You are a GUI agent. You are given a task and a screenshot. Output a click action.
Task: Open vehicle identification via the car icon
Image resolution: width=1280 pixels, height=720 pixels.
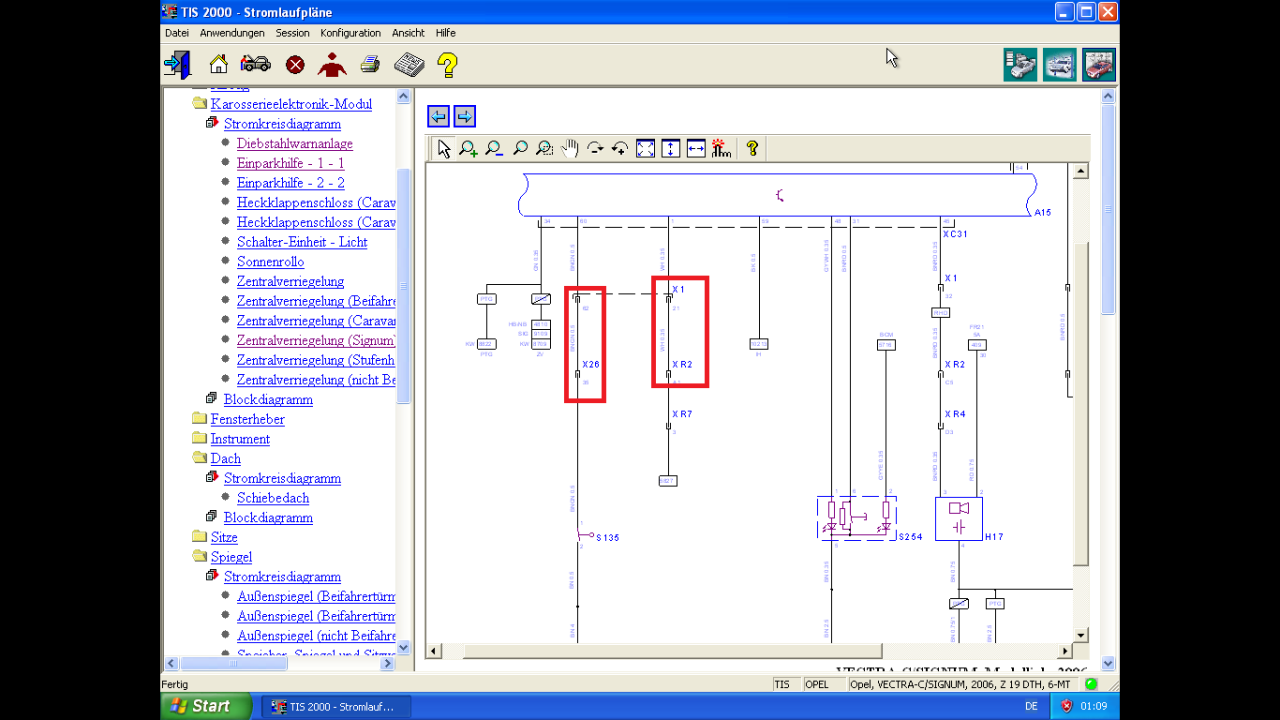[255, 63]
